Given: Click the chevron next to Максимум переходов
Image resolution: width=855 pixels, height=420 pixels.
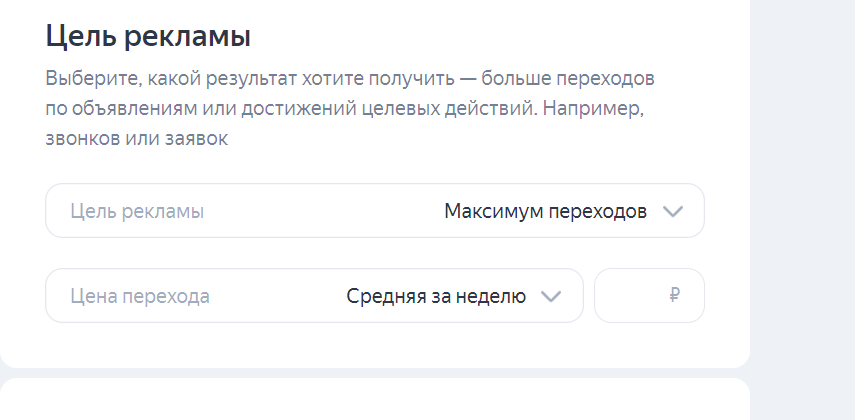Looking at the screenshot, I should (673, 211).
